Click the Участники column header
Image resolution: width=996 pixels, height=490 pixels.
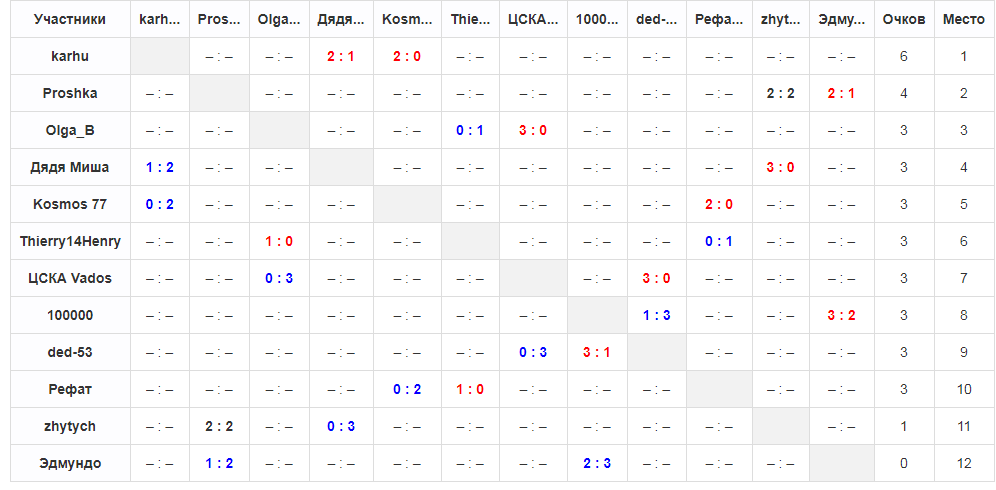(x=70, y=20)
